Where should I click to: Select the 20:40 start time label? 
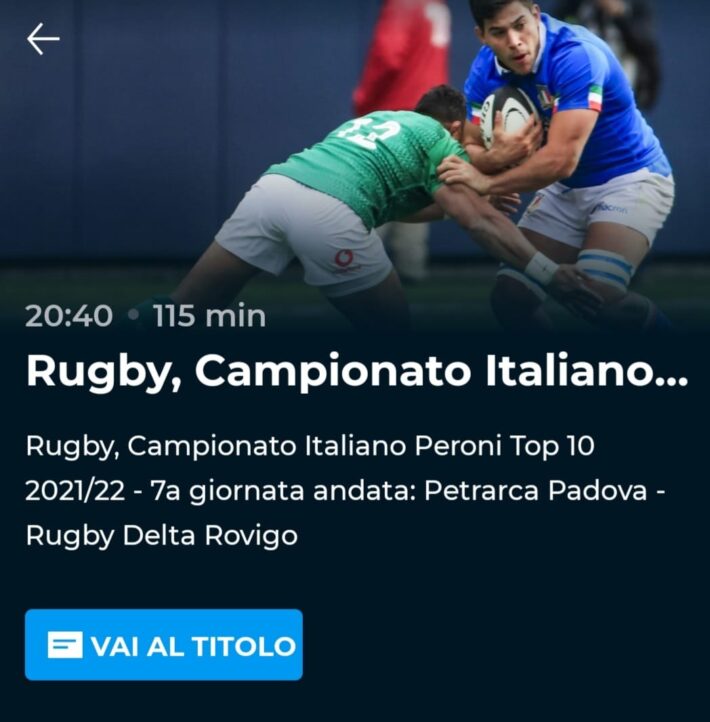[x=69, y=316]
